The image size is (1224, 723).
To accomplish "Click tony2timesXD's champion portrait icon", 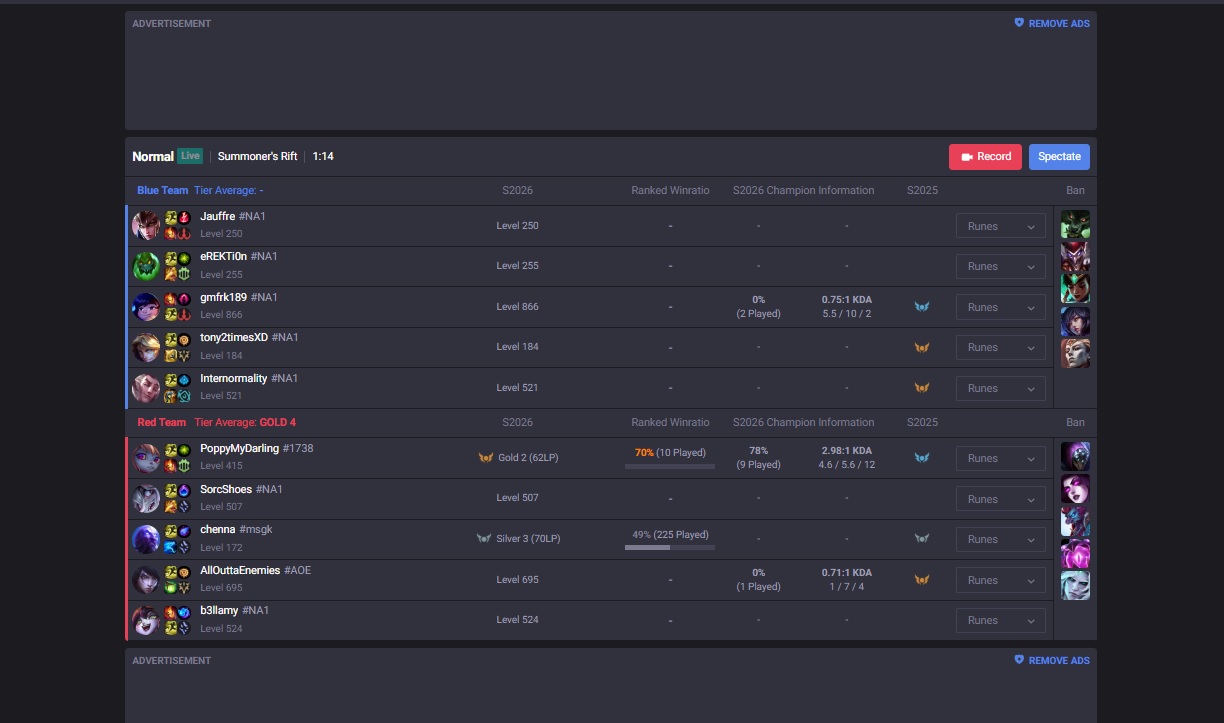I will [x=146, y=346].
